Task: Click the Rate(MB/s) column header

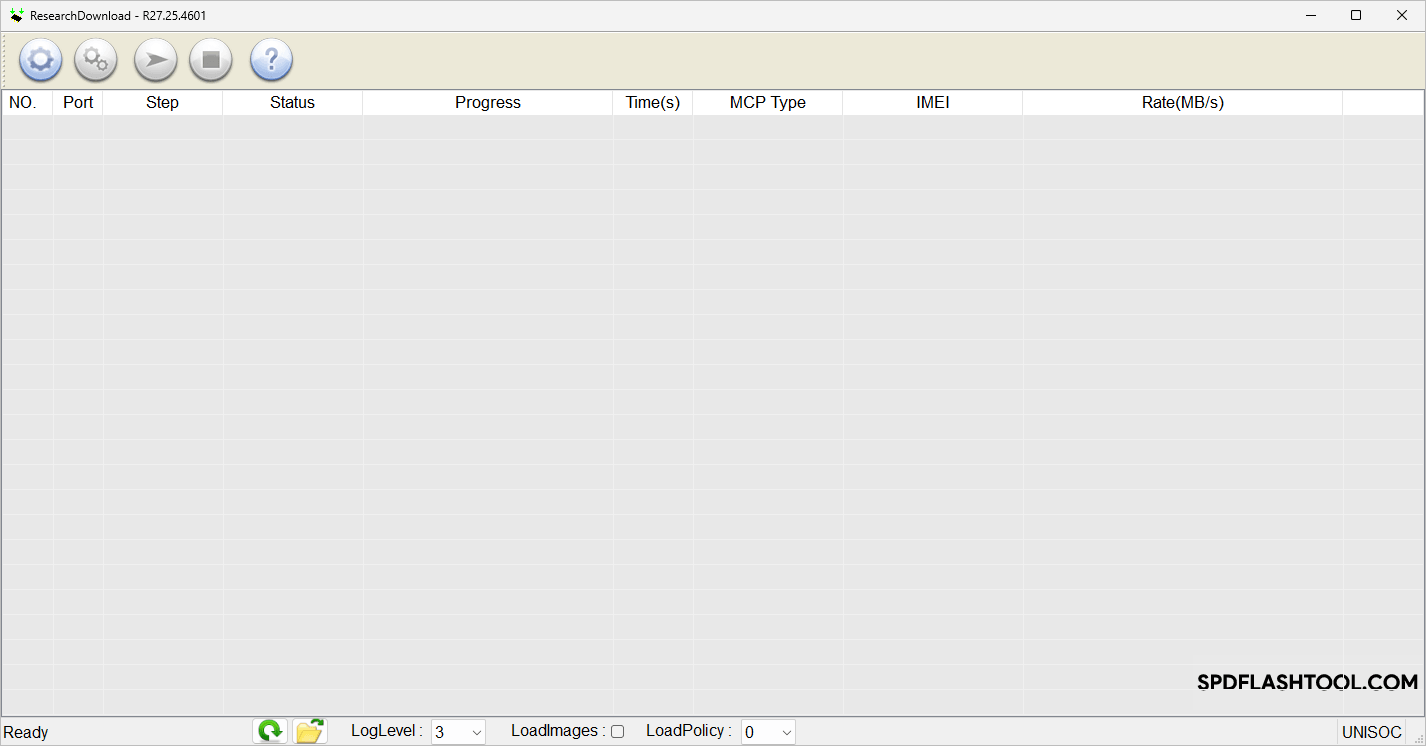Action: pos(1182,102)
